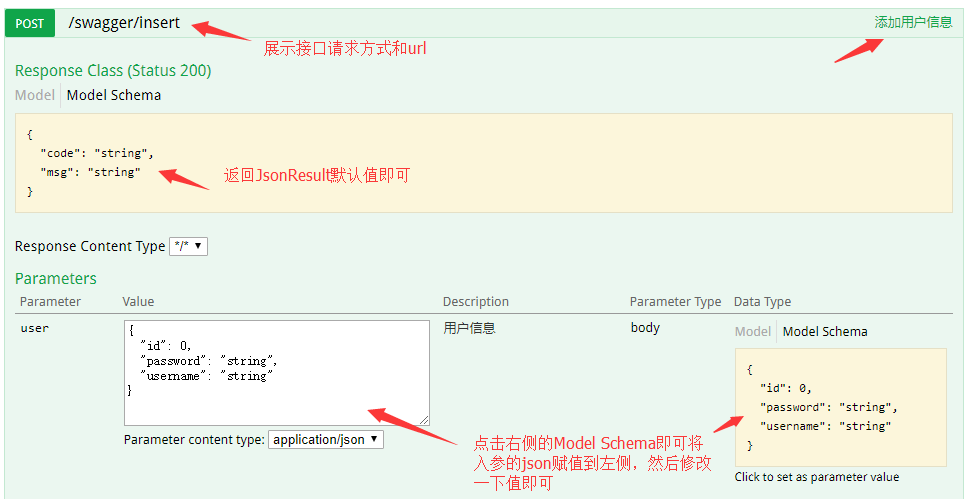Screen dimensions: 970x499
Task: Click the Value column header
Action: pos(138,302)
